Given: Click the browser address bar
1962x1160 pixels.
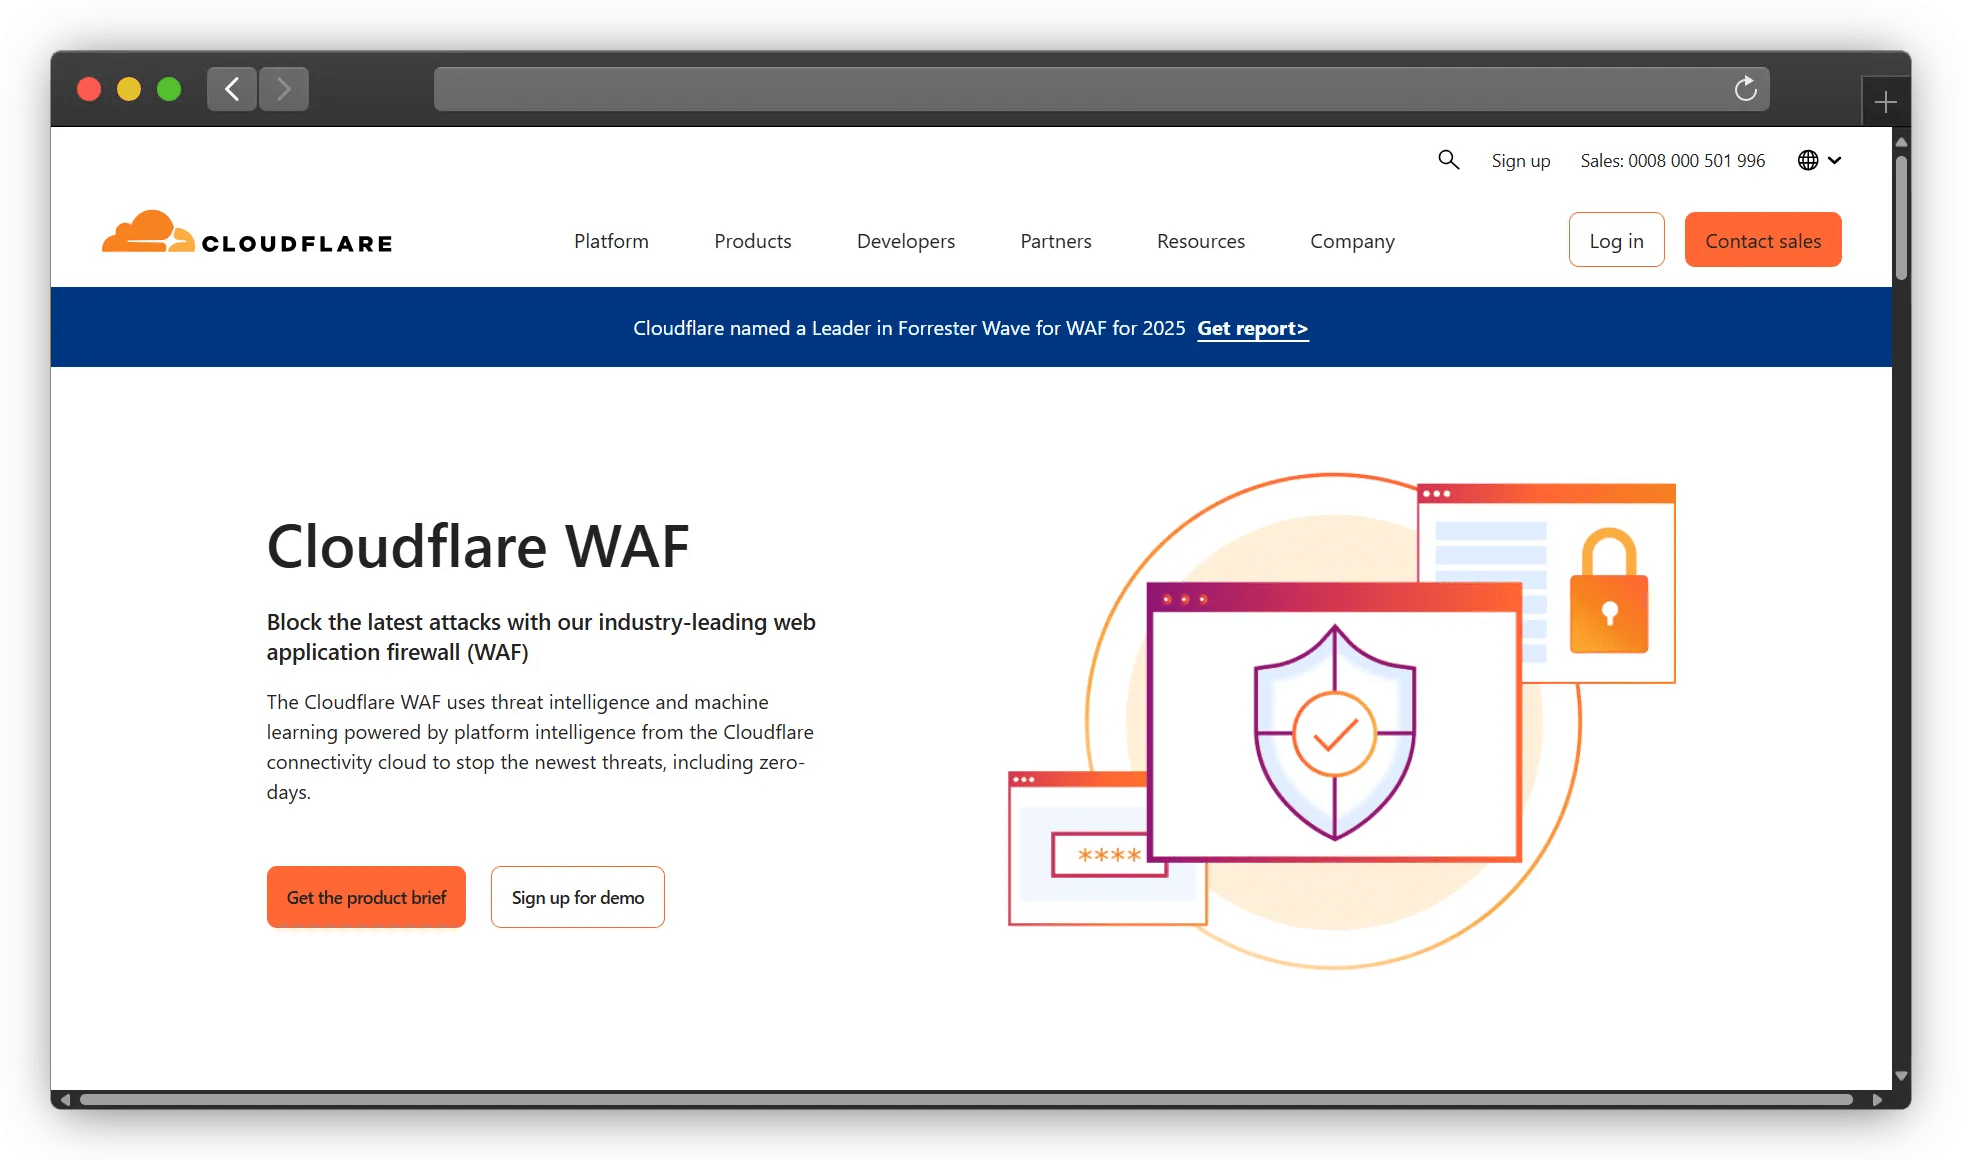Looking at the screenshot, I should pyautogui.click(x=1080, y=89).
